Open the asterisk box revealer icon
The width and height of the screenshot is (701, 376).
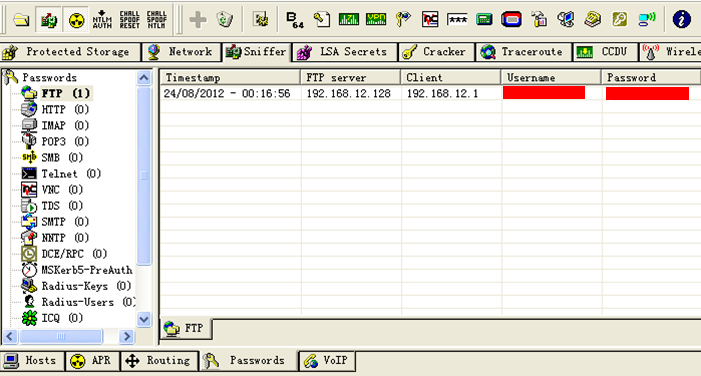[457, 19]
